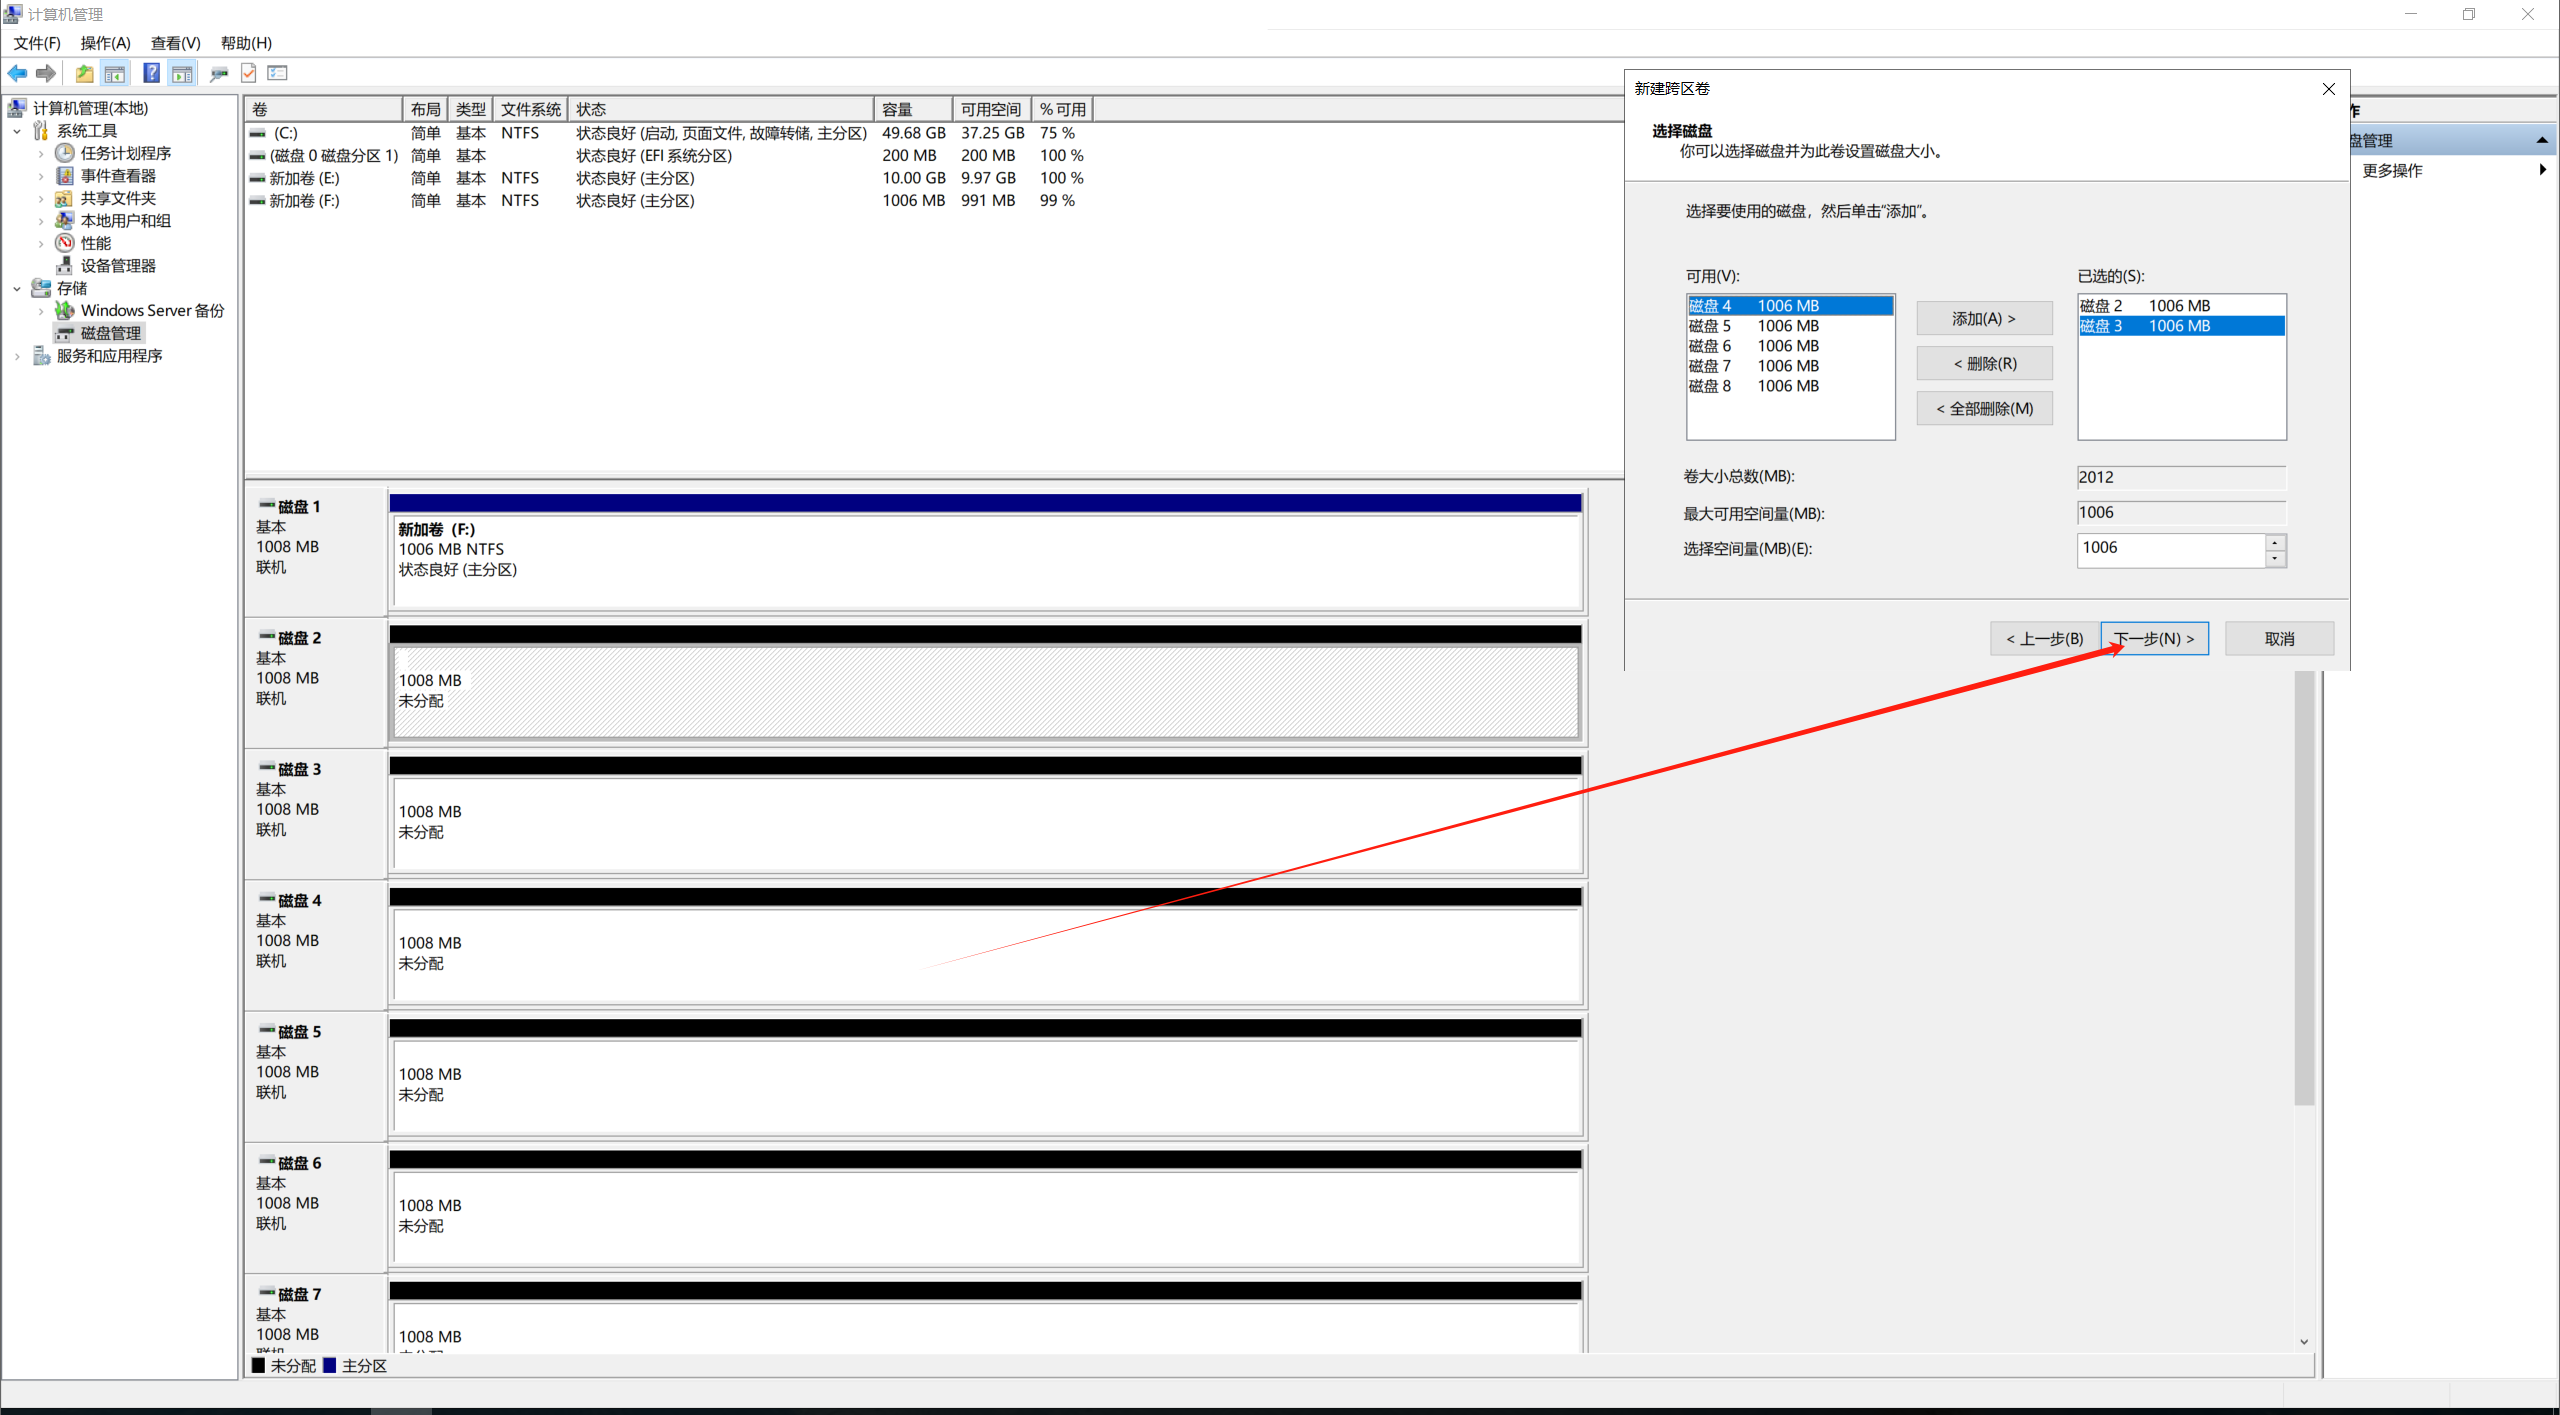Click the 下一步(N) > button
The width and height of the screenshot is (2560, 1415).
coord(2154,638)
